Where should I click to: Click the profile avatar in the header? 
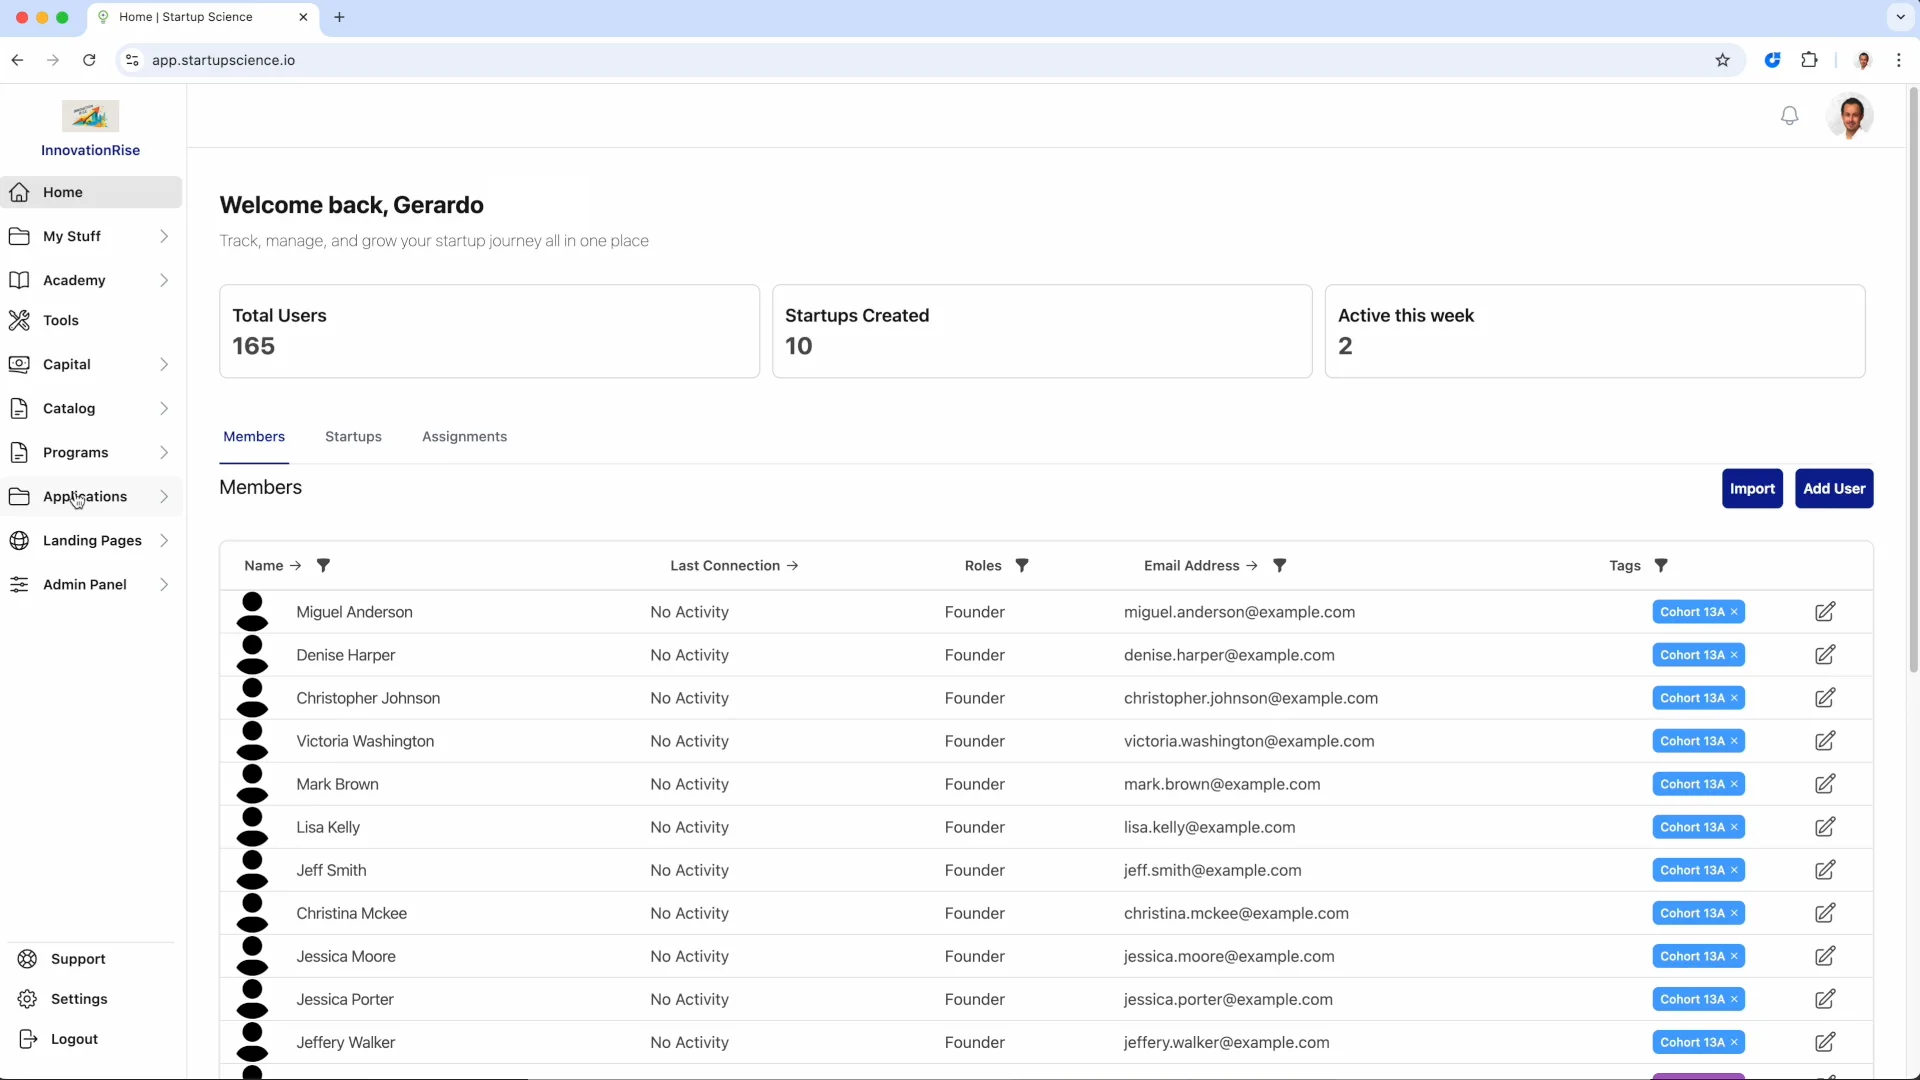[x=1851, y=115]
